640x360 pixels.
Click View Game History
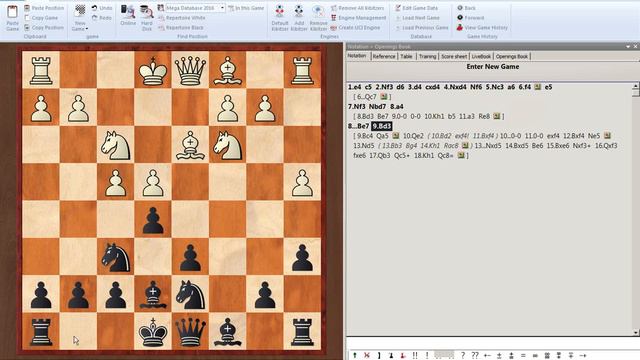pos(482,27)
